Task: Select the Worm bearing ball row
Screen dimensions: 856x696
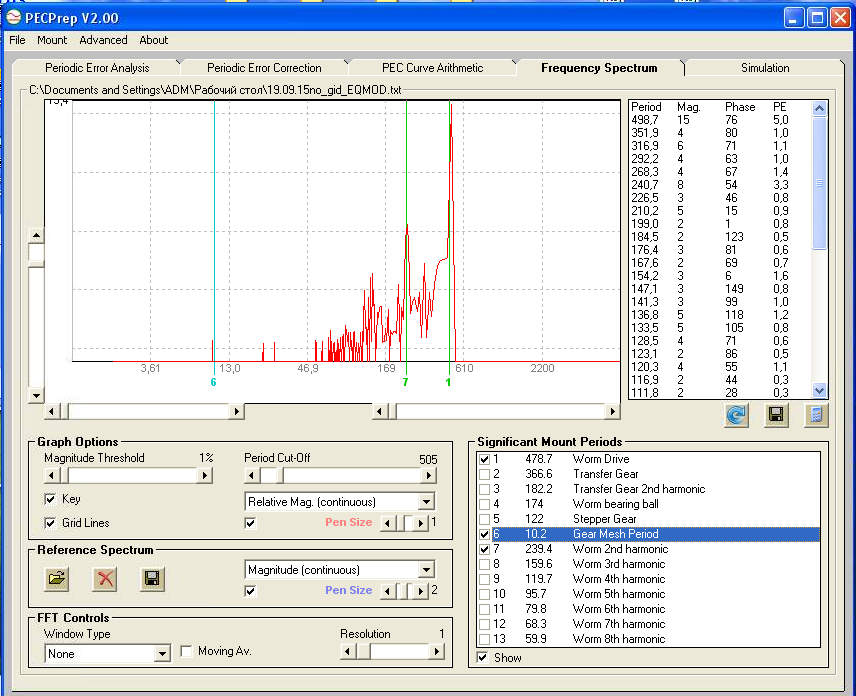Action: [x=649, y=504]
